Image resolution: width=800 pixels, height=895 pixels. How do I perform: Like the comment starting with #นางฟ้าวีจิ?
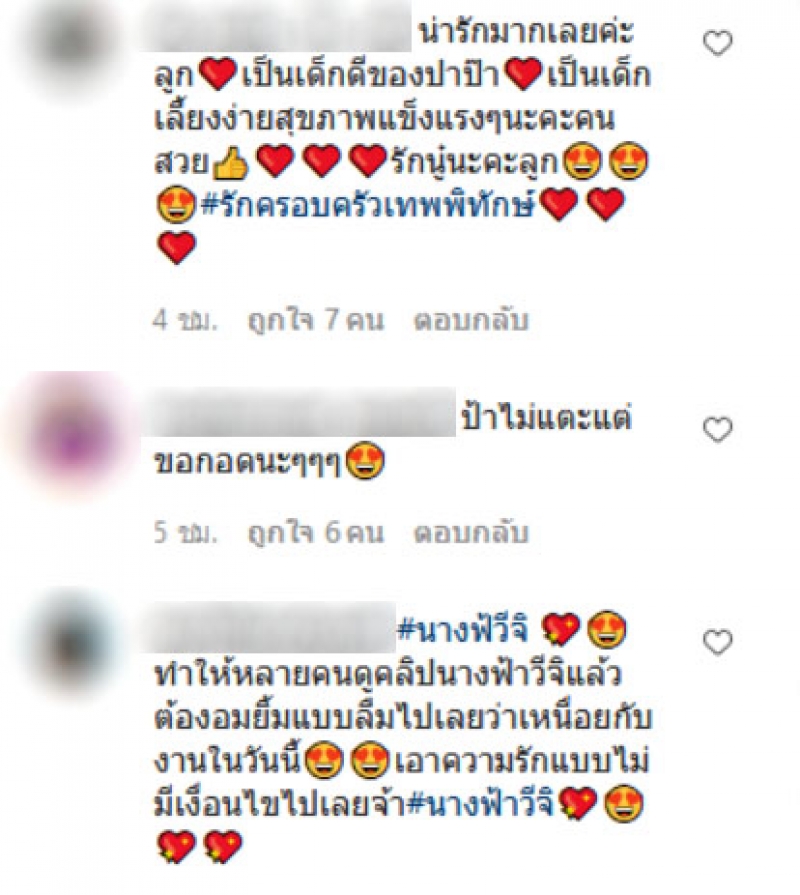coord(717,643)
